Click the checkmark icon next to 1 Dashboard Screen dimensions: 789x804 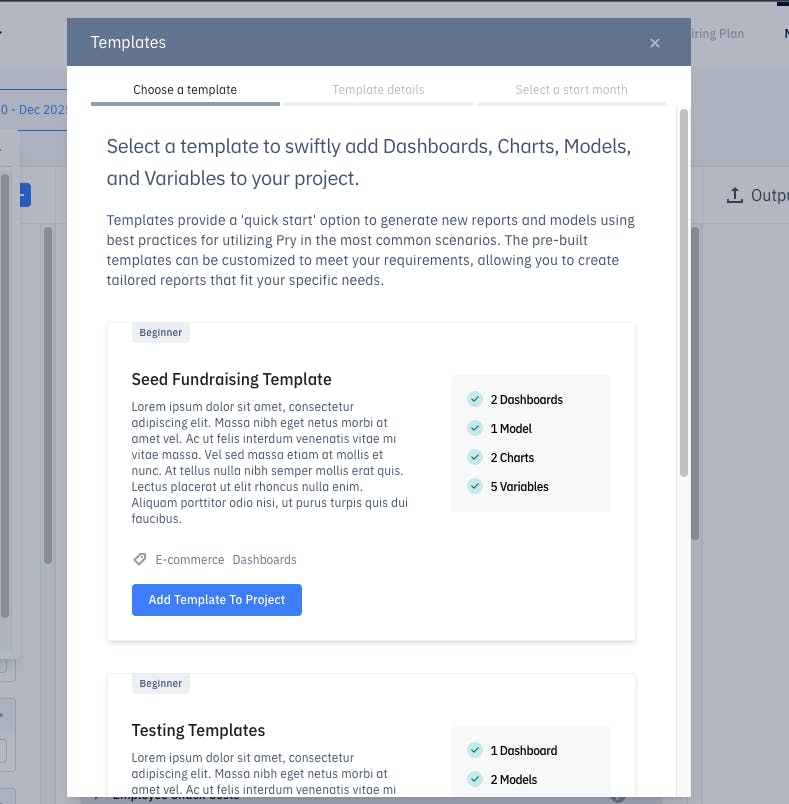[x=475, y=750]
